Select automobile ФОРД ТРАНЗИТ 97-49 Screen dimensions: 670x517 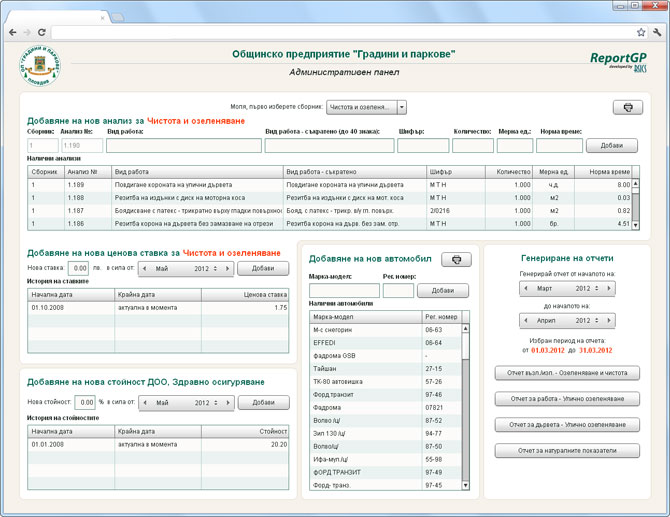[386, 472]
